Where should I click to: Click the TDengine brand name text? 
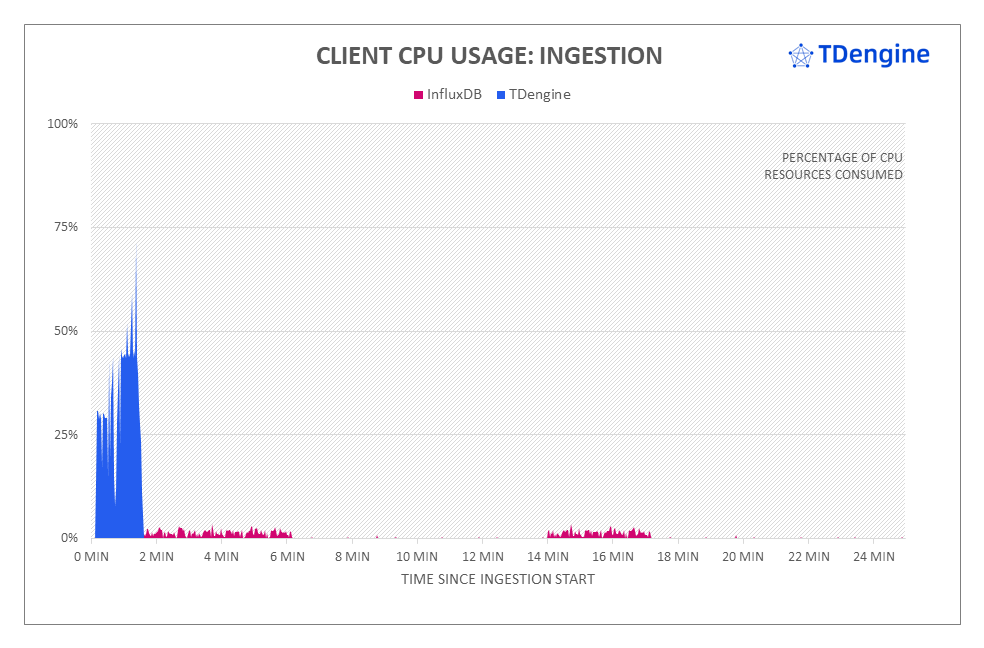coord(873,54)
